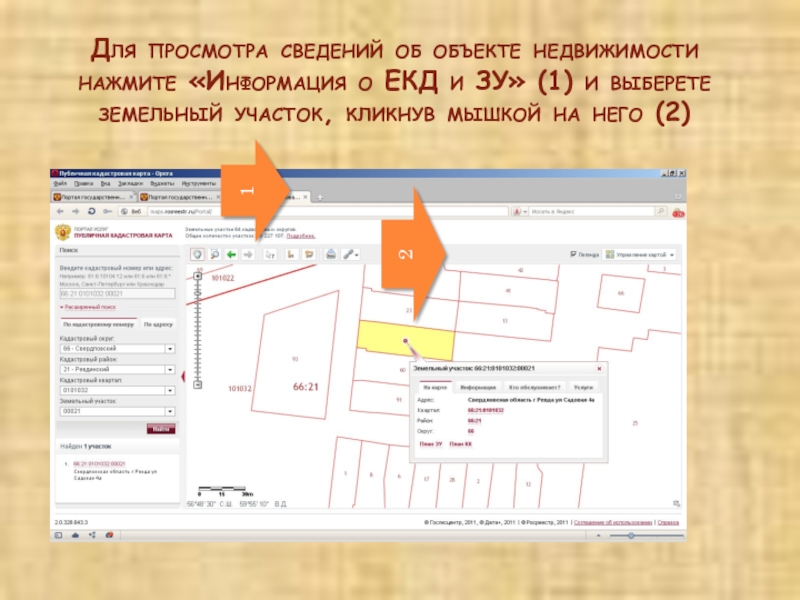Open Кто обслуживает? tab in popup
Image resolution: width=800 pixels, height=600 pixels.
point(534,387)
